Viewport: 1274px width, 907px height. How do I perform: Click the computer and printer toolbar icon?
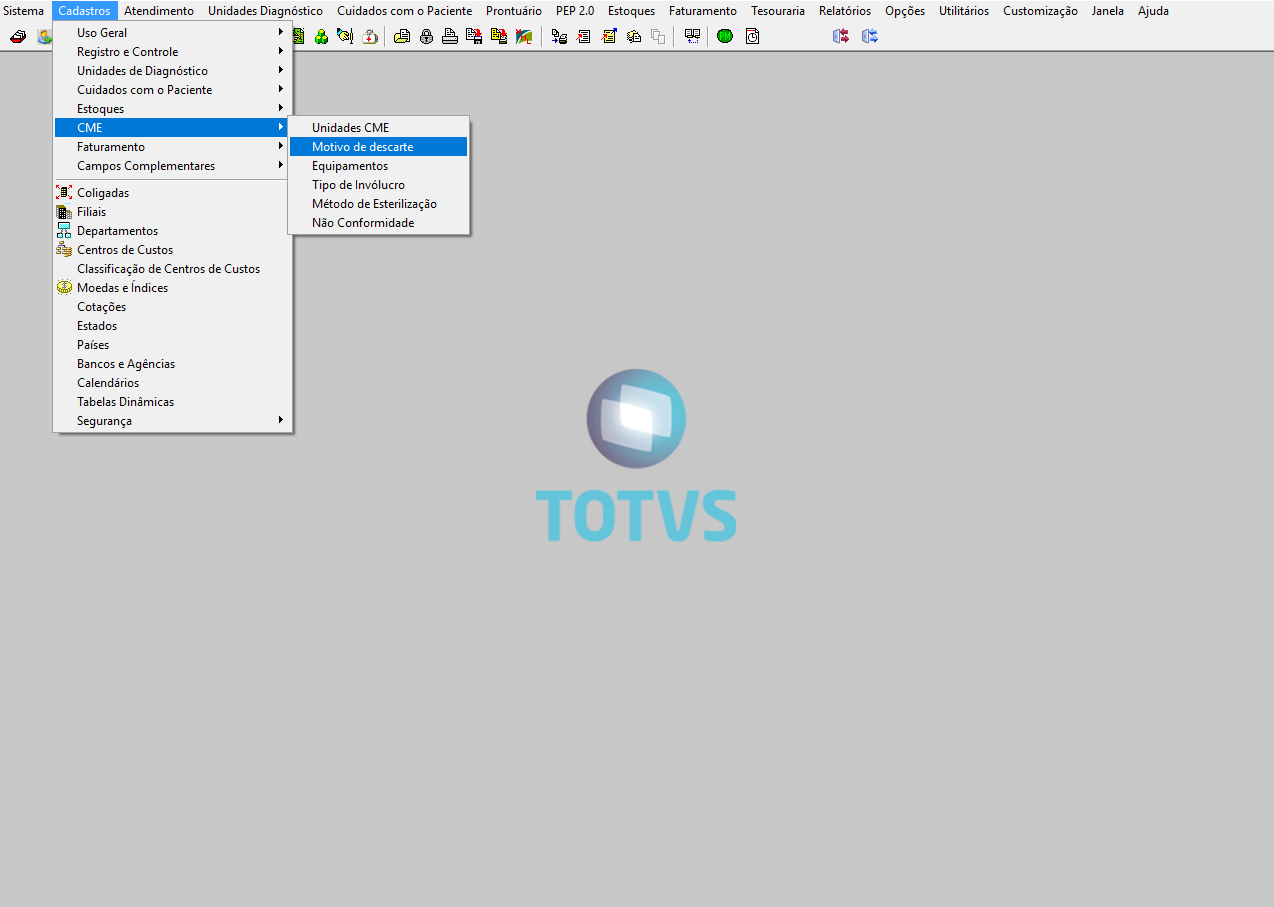click(x=559, y=36)
